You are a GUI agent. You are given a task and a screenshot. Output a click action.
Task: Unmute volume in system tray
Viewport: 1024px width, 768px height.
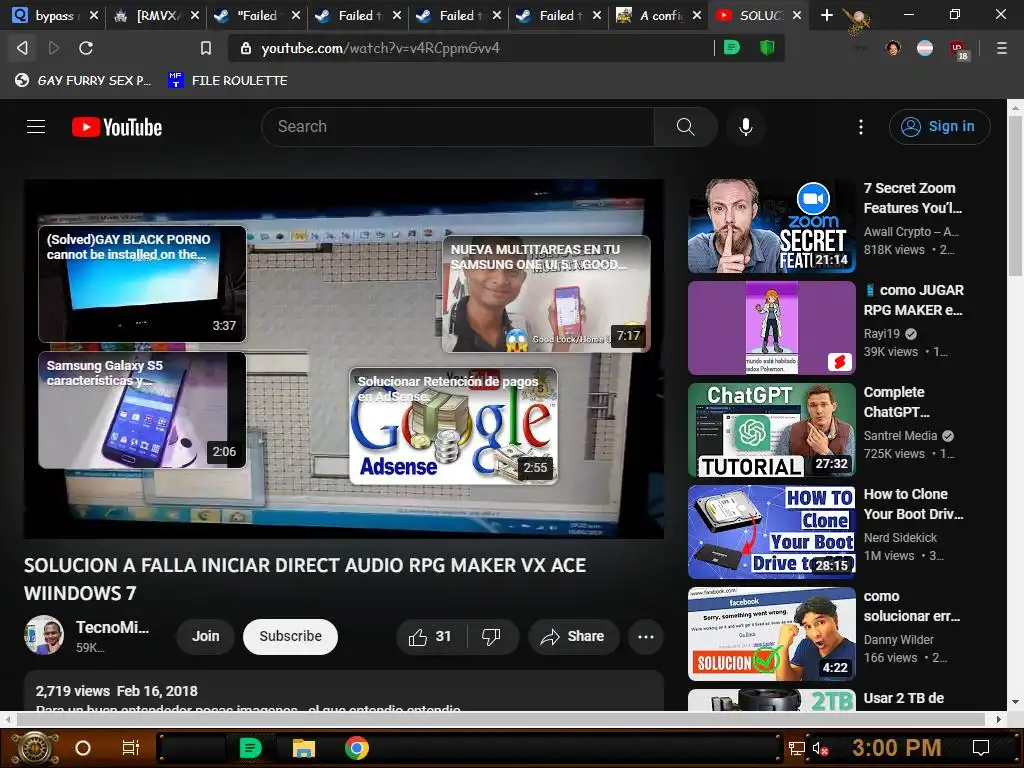click(x=820, y=748)
